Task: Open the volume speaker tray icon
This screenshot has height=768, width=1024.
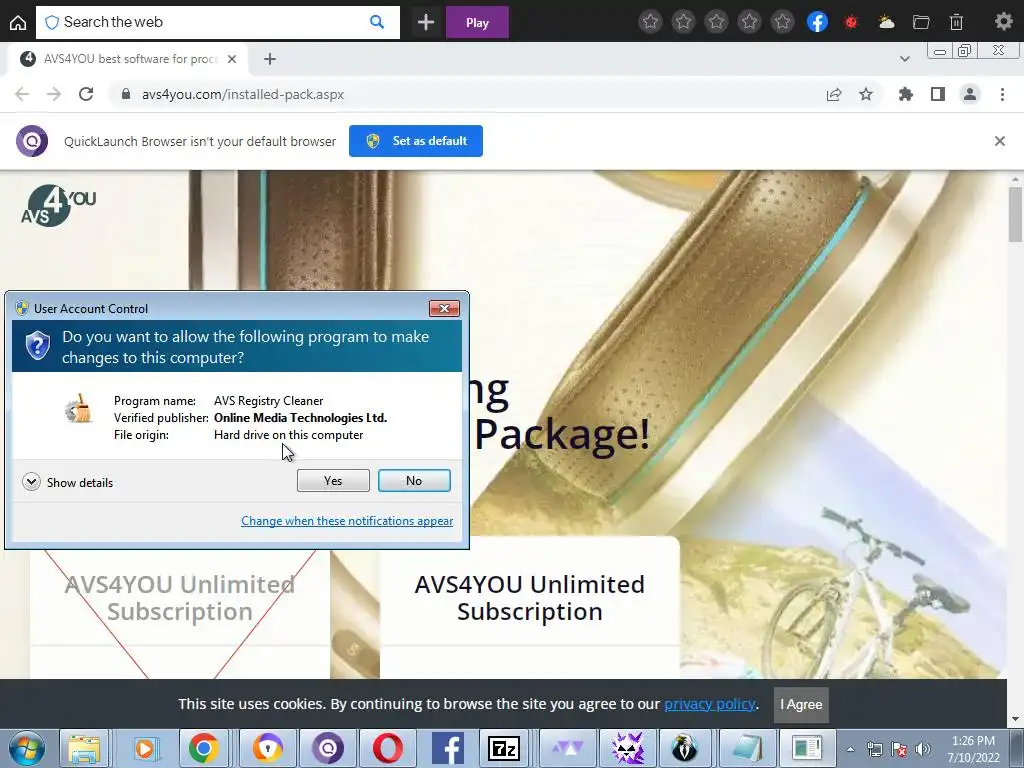Action: click(x=922, y=749)
